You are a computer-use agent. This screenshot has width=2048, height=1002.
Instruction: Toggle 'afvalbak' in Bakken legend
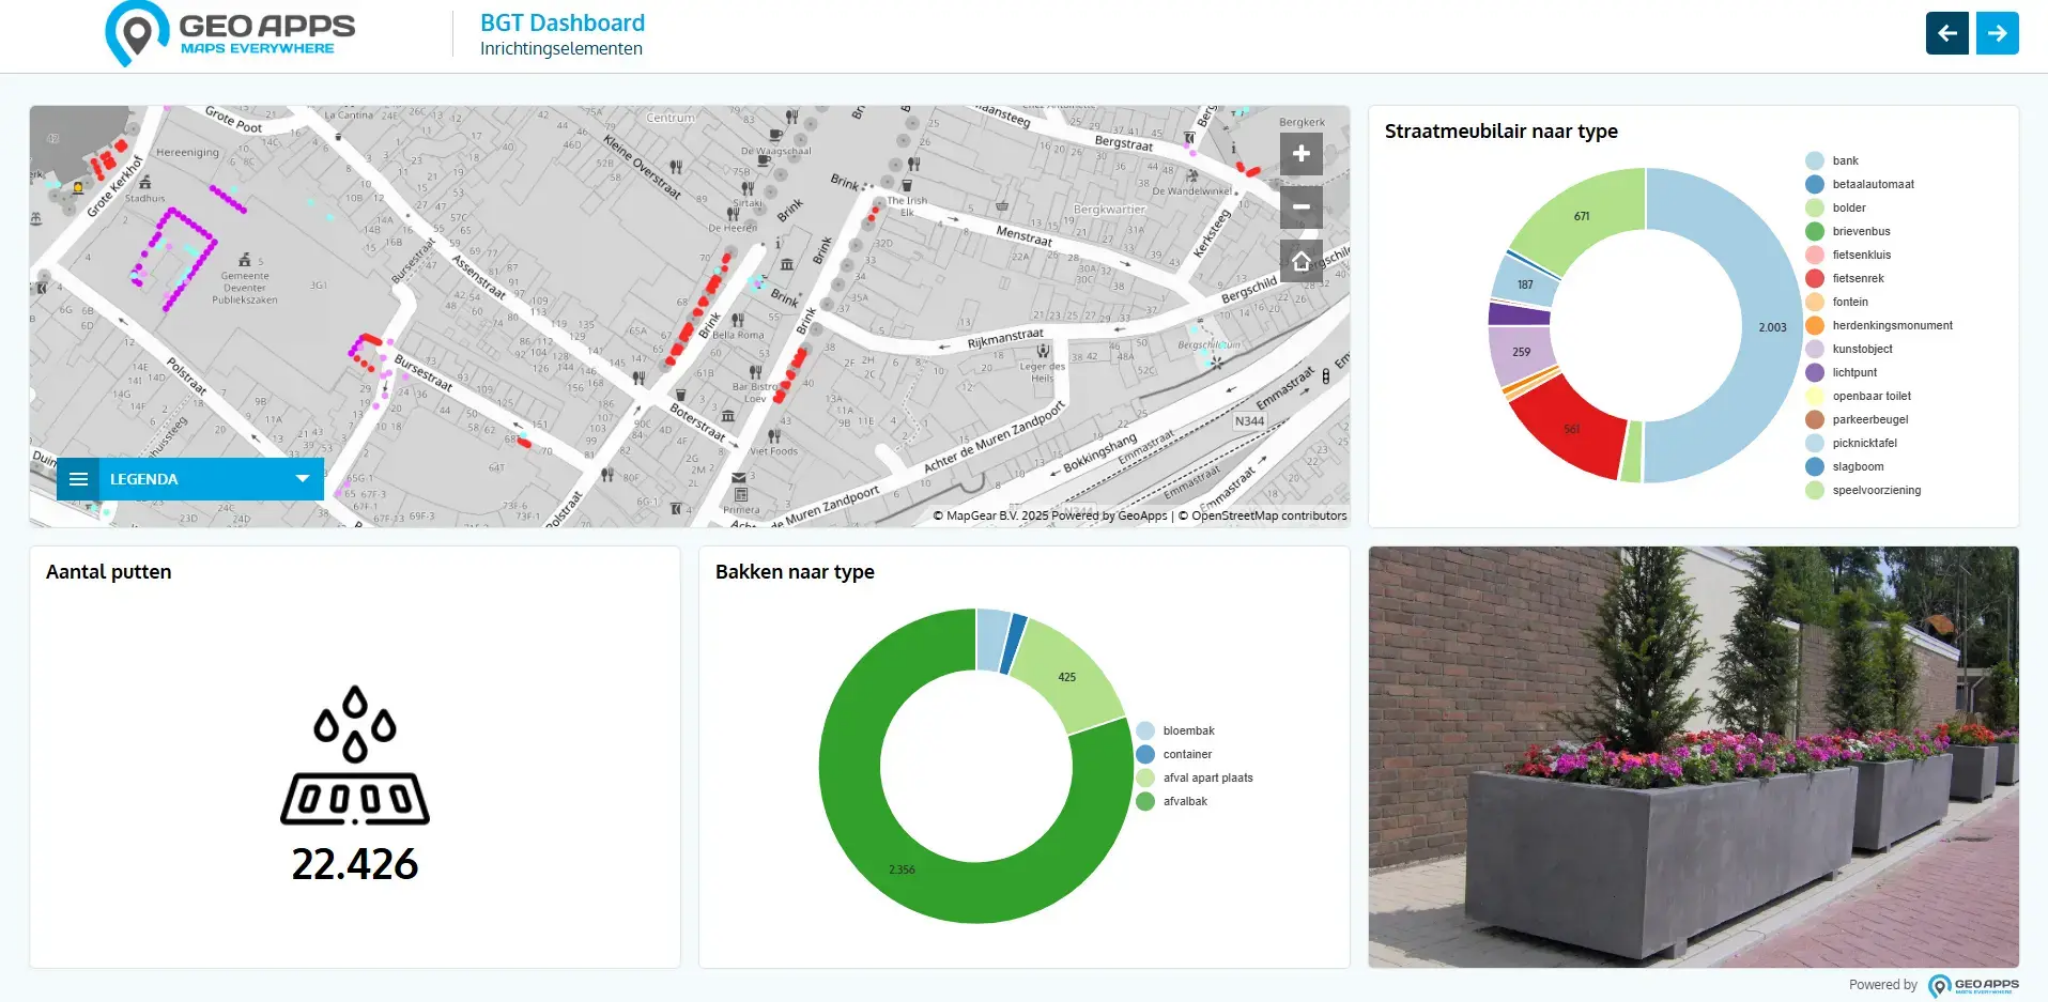(1184, 802)
